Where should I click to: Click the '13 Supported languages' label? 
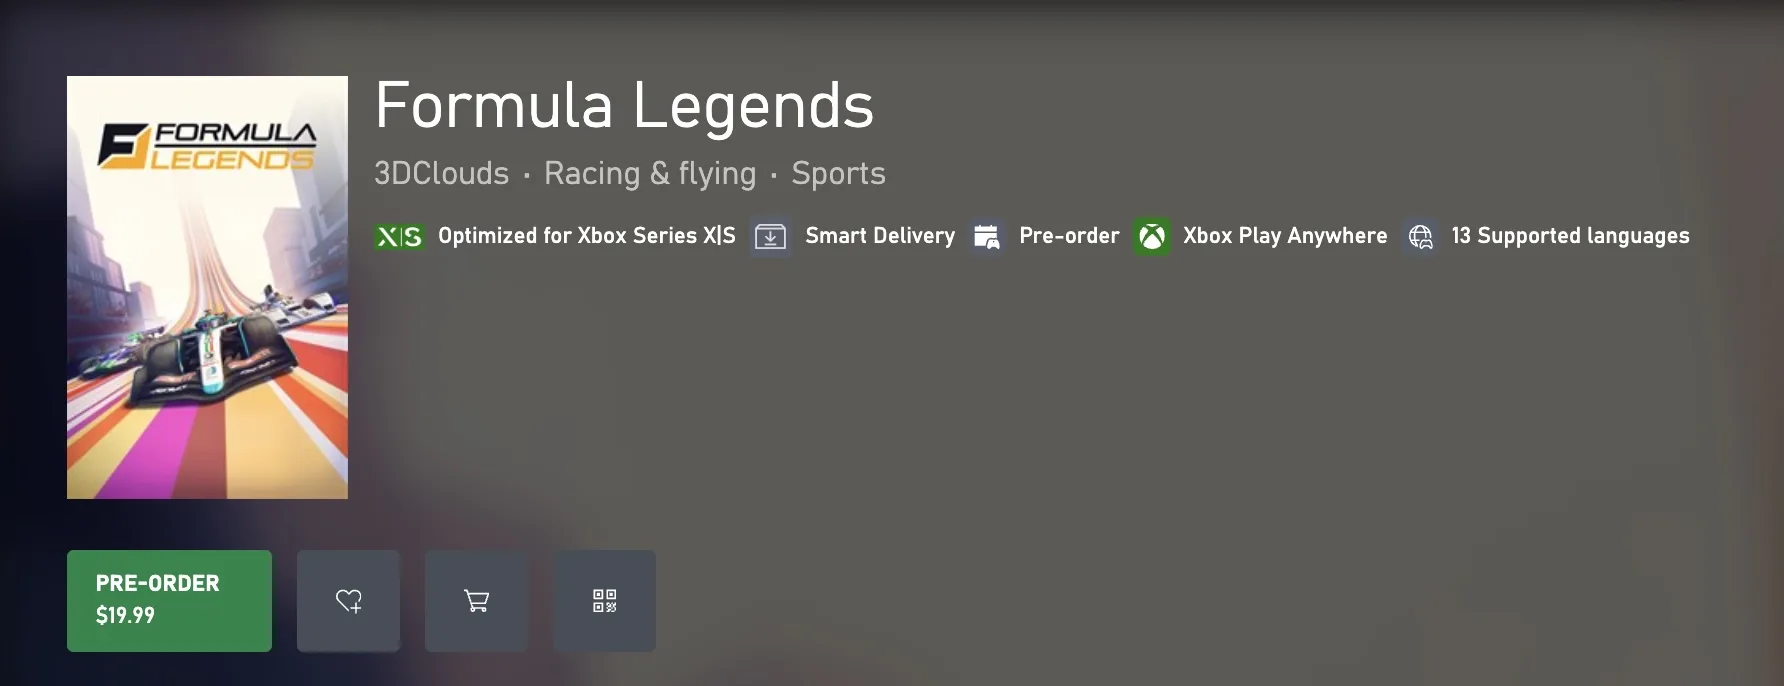(1570, 236)
